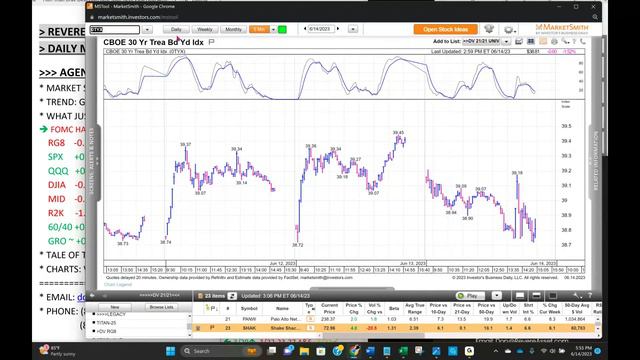Select the TITAN-25 list item
Image resolution: width=640 pixels, height=360 pixels.
click(107, 323)
